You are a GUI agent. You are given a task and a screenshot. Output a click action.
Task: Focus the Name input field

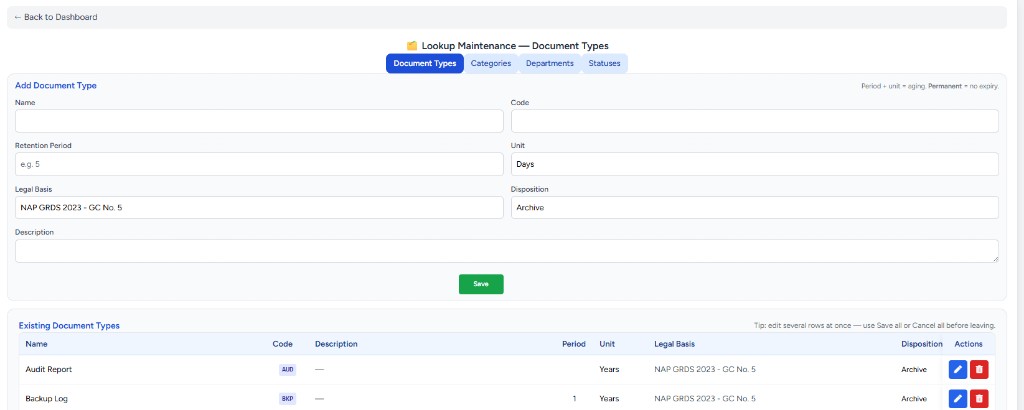(259, 121)
